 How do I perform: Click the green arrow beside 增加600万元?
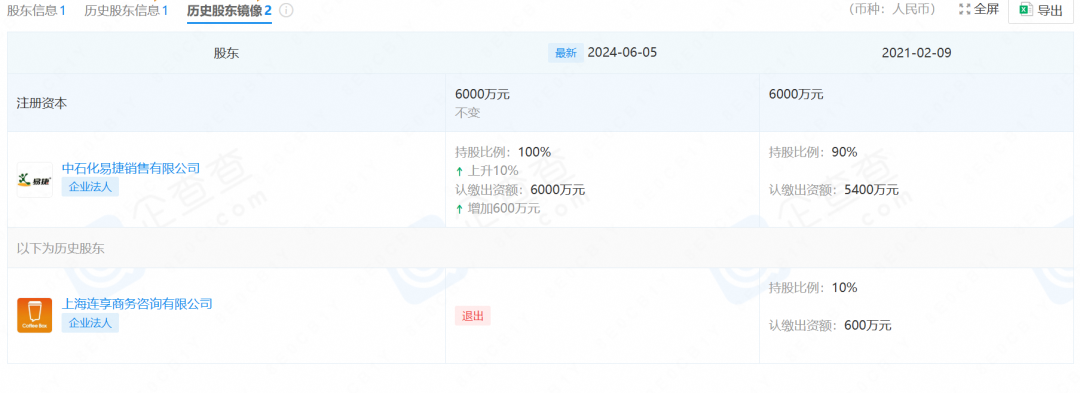point(459,209)
